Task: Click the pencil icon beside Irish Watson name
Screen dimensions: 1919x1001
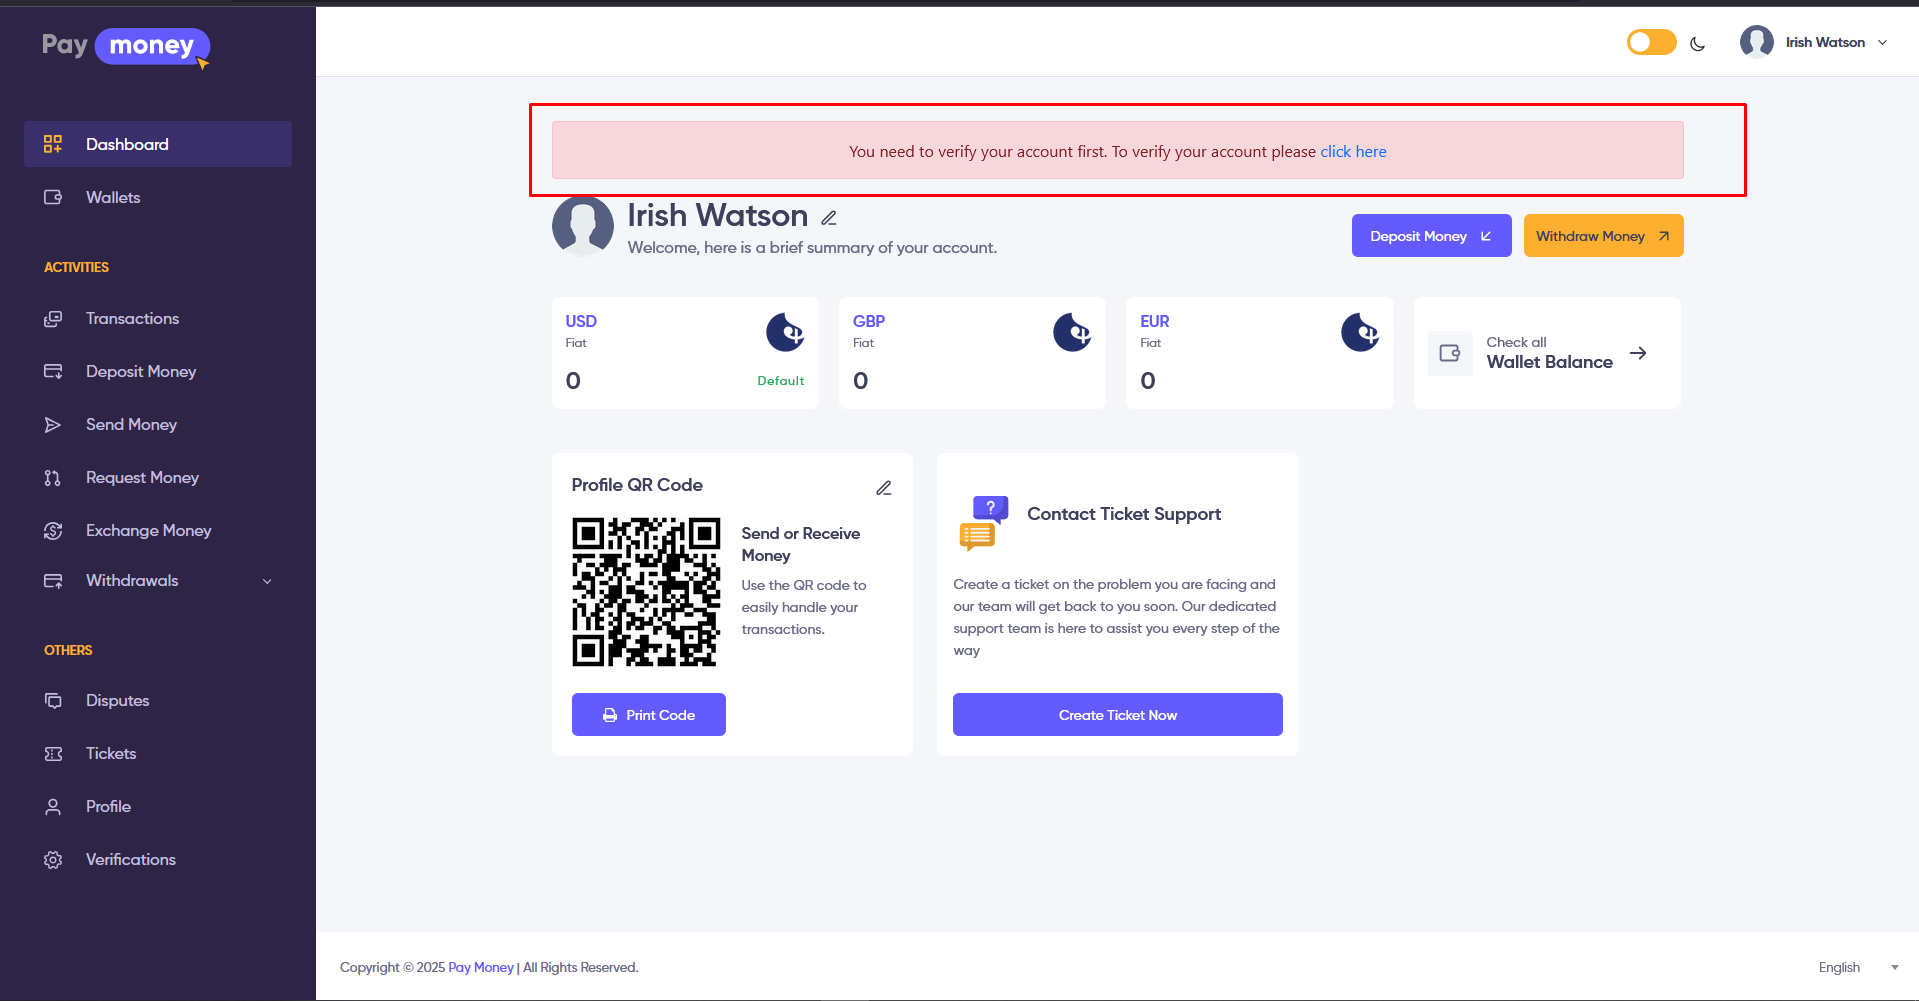Action: coord(829,218)
